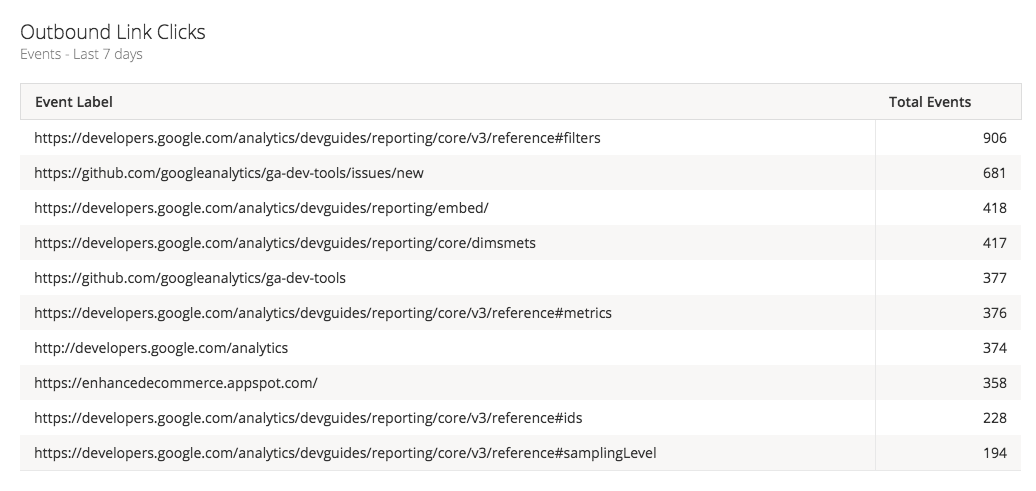Click the enhancedecommerce.appspot.com URL label
The image size is (1036, 491).
coord(175,383)
